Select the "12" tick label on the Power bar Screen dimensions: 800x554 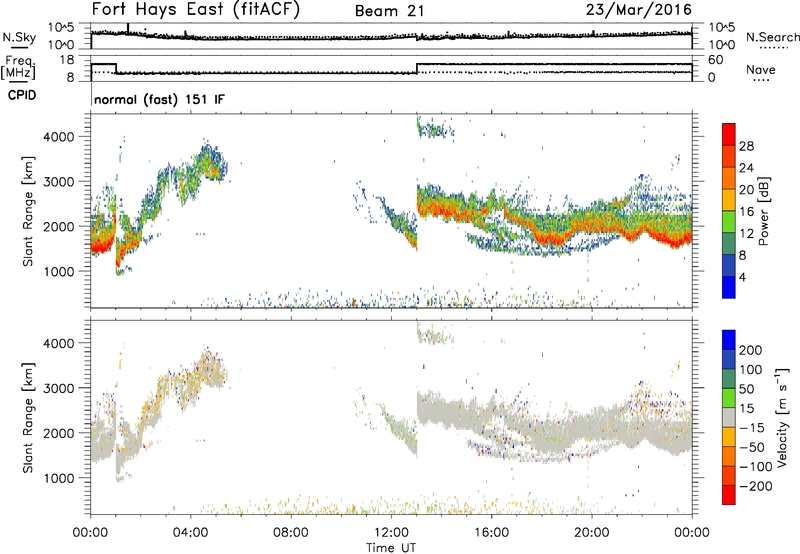[x=746, y=234]
